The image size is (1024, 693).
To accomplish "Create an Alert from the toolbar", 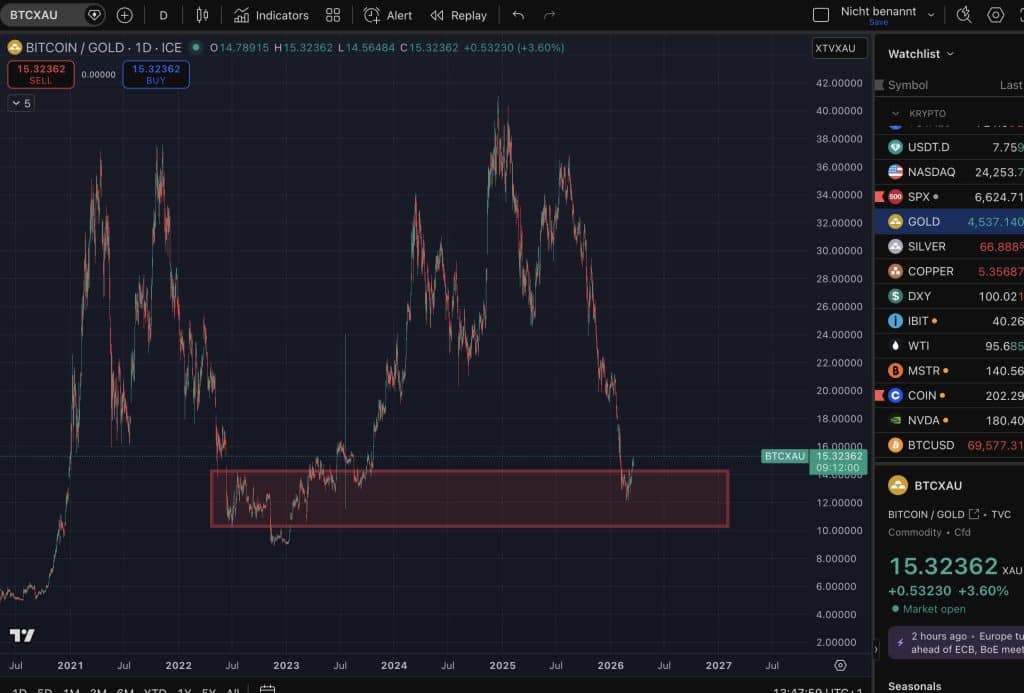I will [x=388, y=15].
